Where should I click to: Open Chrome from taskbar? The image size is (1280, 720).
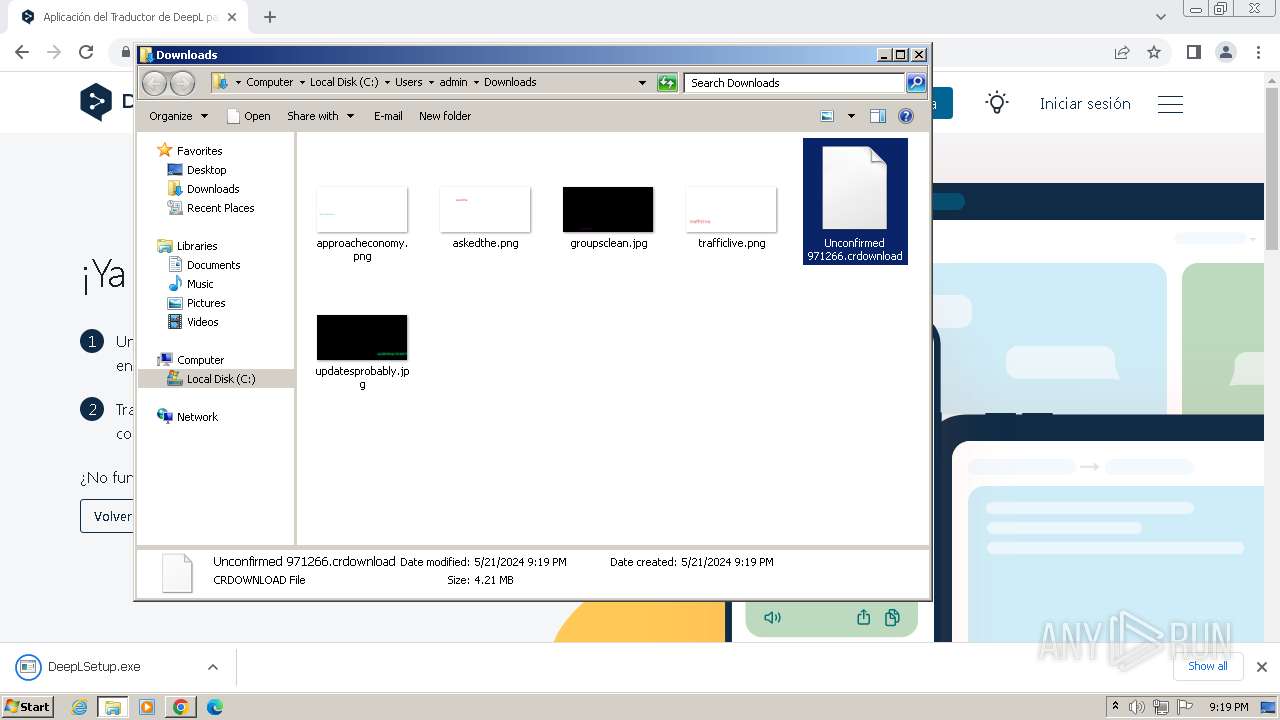pos(181,707)
